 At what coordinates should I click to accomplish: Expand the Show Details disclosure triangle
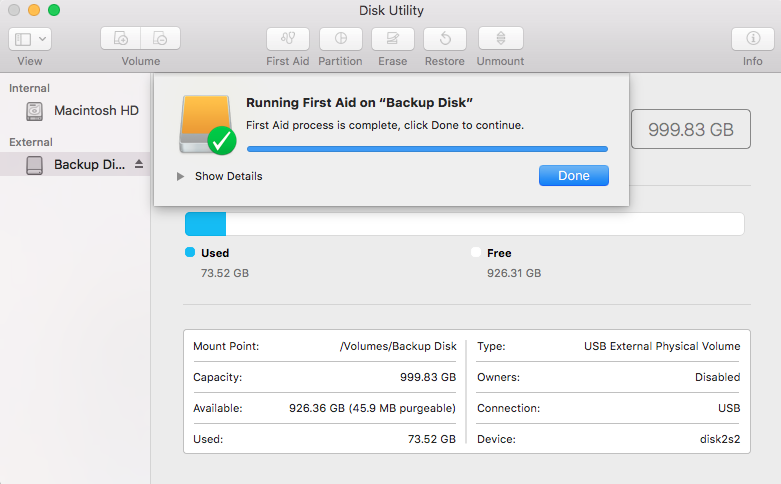pos(180,176)
